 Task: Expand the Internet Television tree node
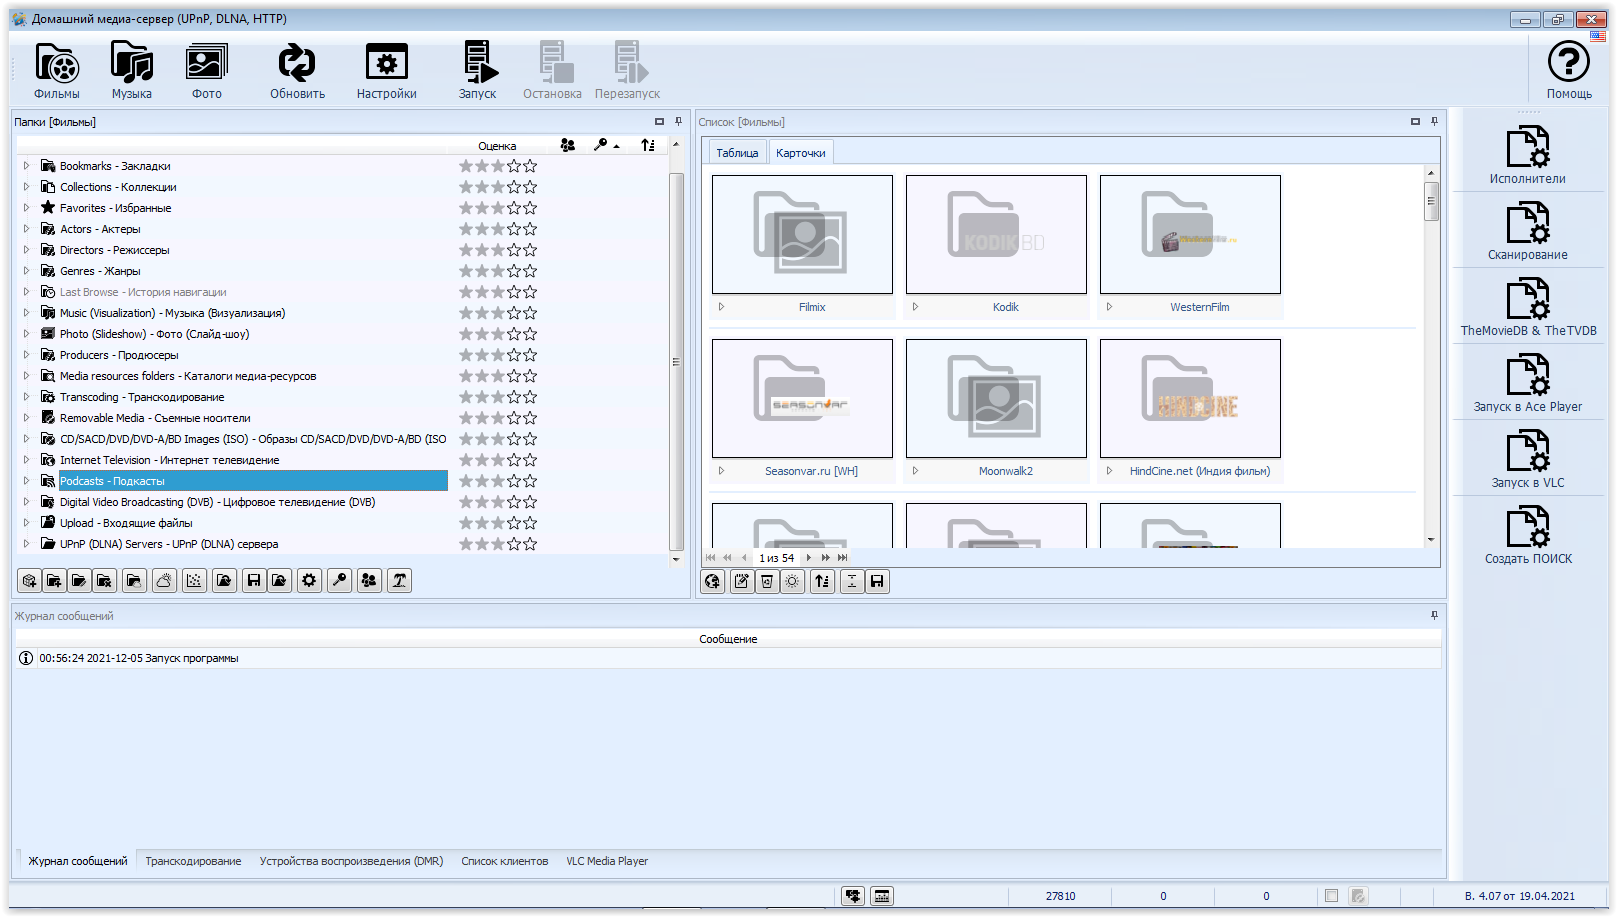point(27,460)
